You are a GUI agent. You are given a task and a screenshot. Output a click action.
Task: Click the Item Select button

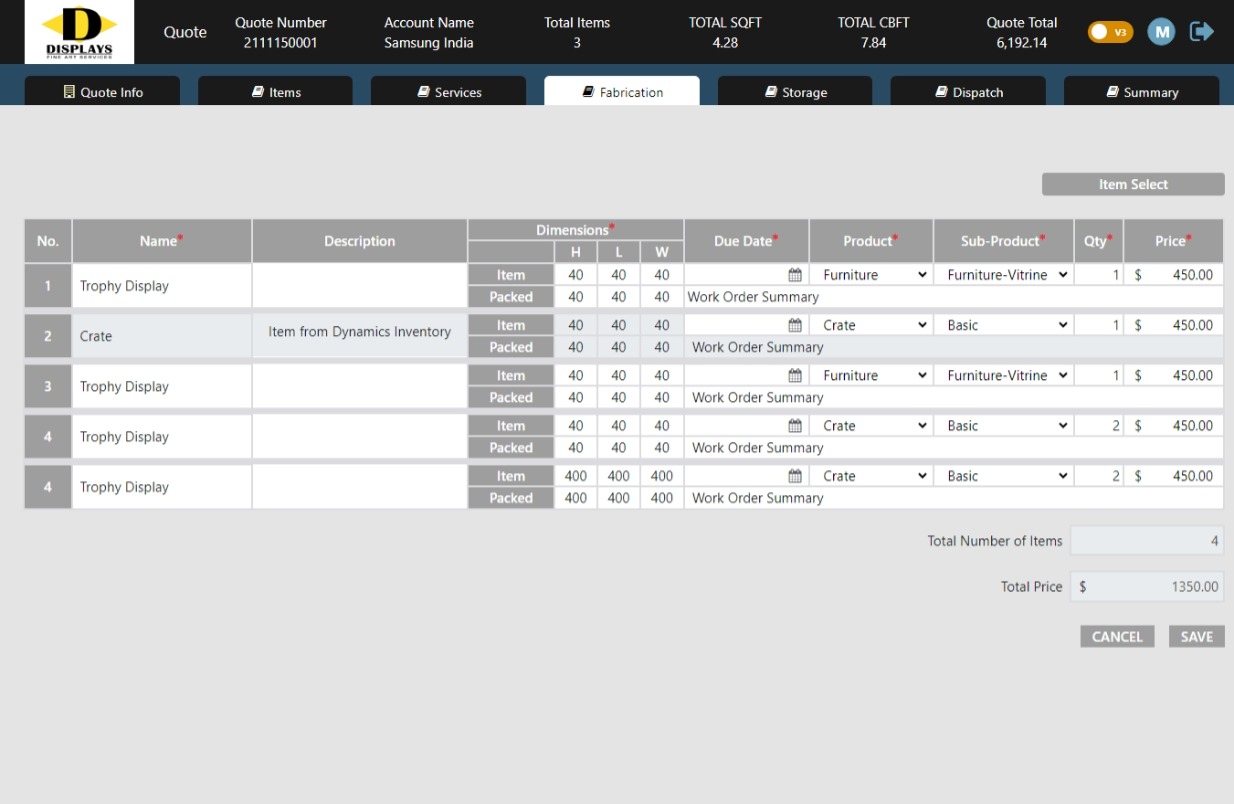1133,185
